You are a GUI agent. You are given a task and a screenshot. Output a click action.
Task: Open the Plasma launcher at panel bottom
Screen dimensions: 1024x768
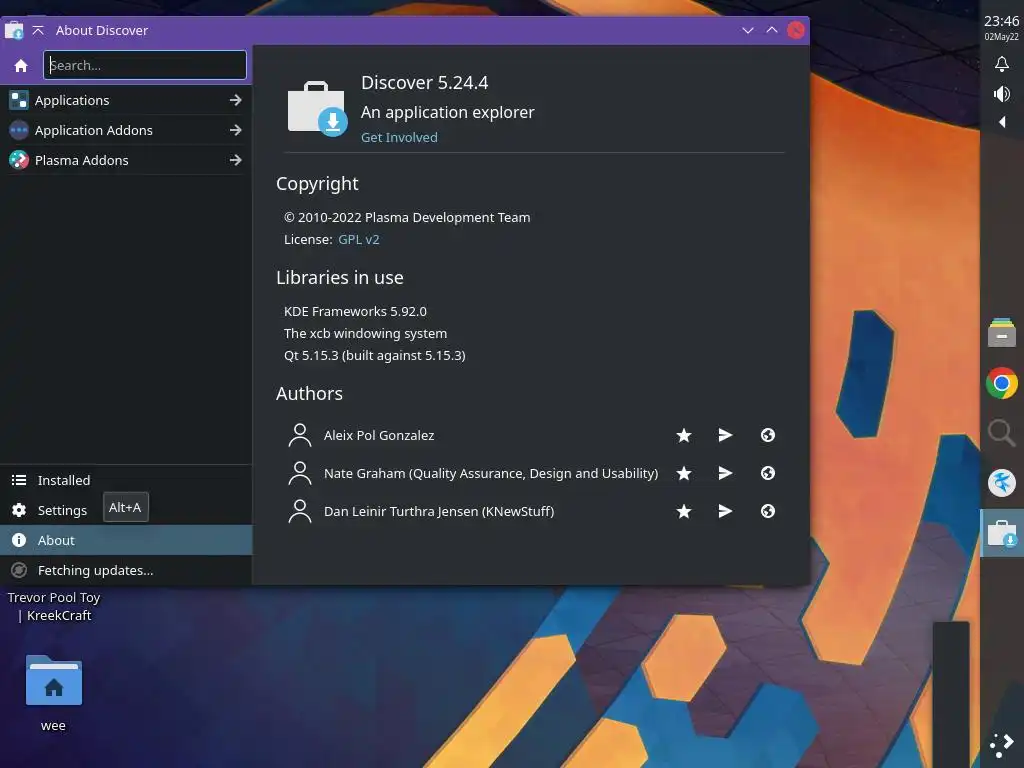1002,744
